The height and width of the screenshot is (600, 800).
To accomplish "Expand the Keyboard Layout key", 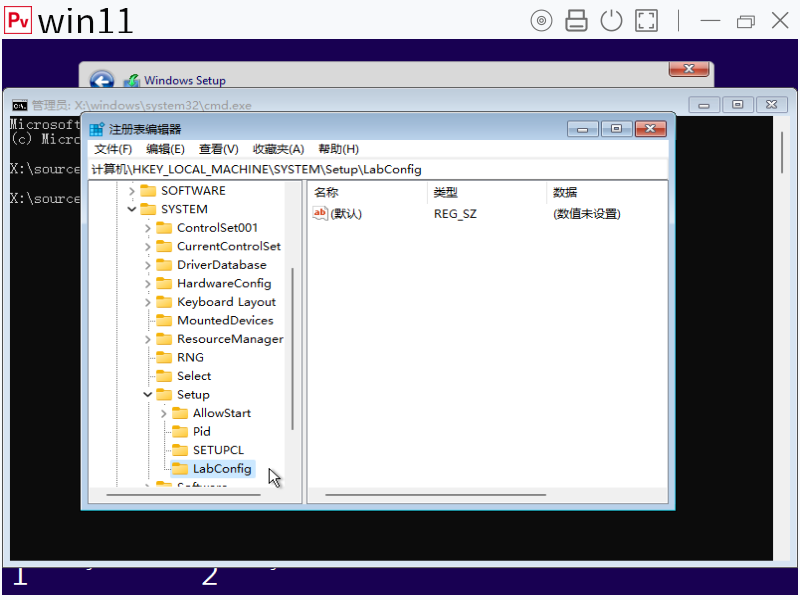I will click(x=147, y=302).
